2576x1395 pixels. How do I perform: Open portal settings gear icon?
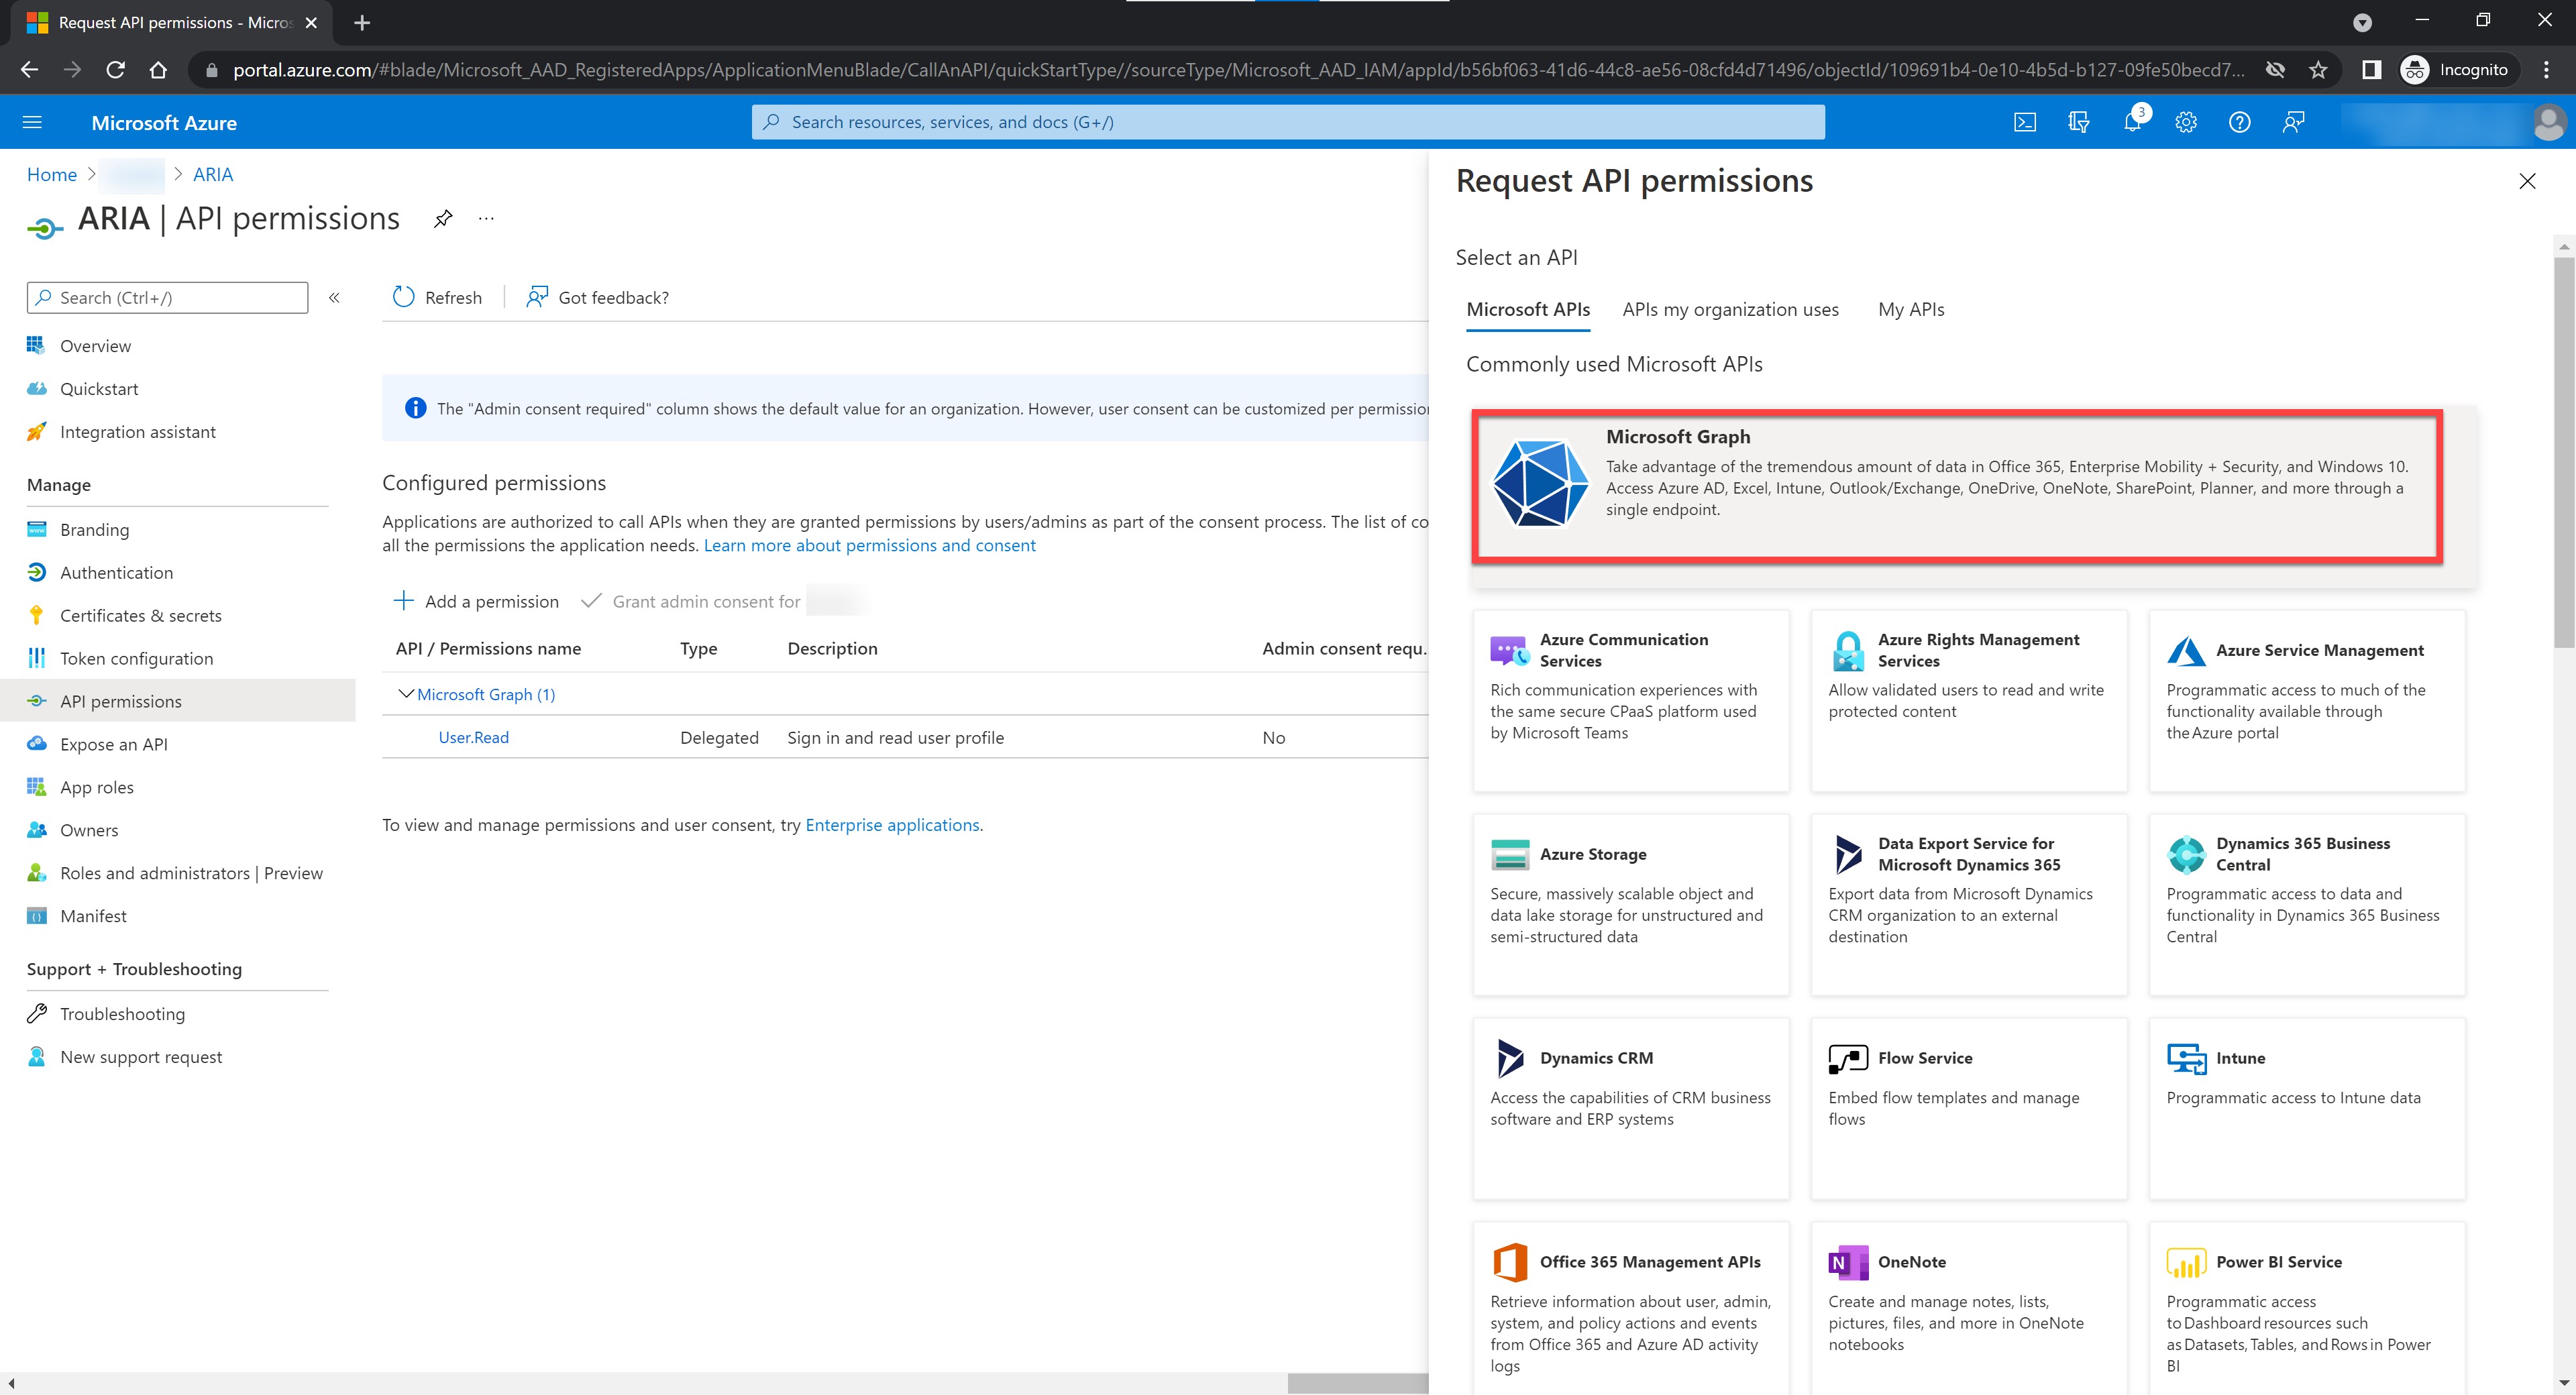(x=2186, y=122)
